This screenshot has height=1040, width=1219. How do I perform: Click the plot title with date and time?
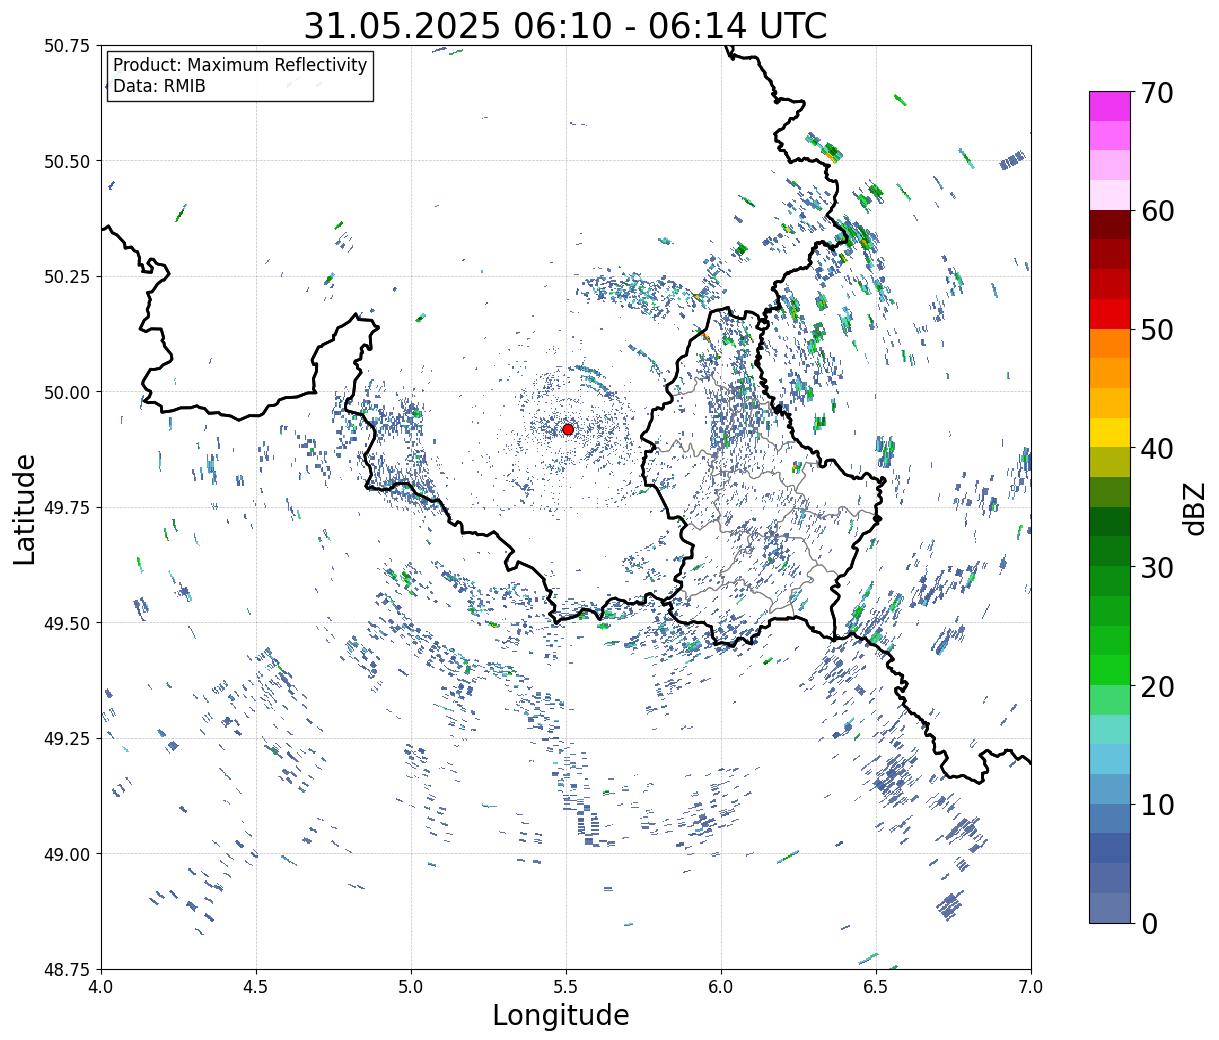(x=565, y=26)
